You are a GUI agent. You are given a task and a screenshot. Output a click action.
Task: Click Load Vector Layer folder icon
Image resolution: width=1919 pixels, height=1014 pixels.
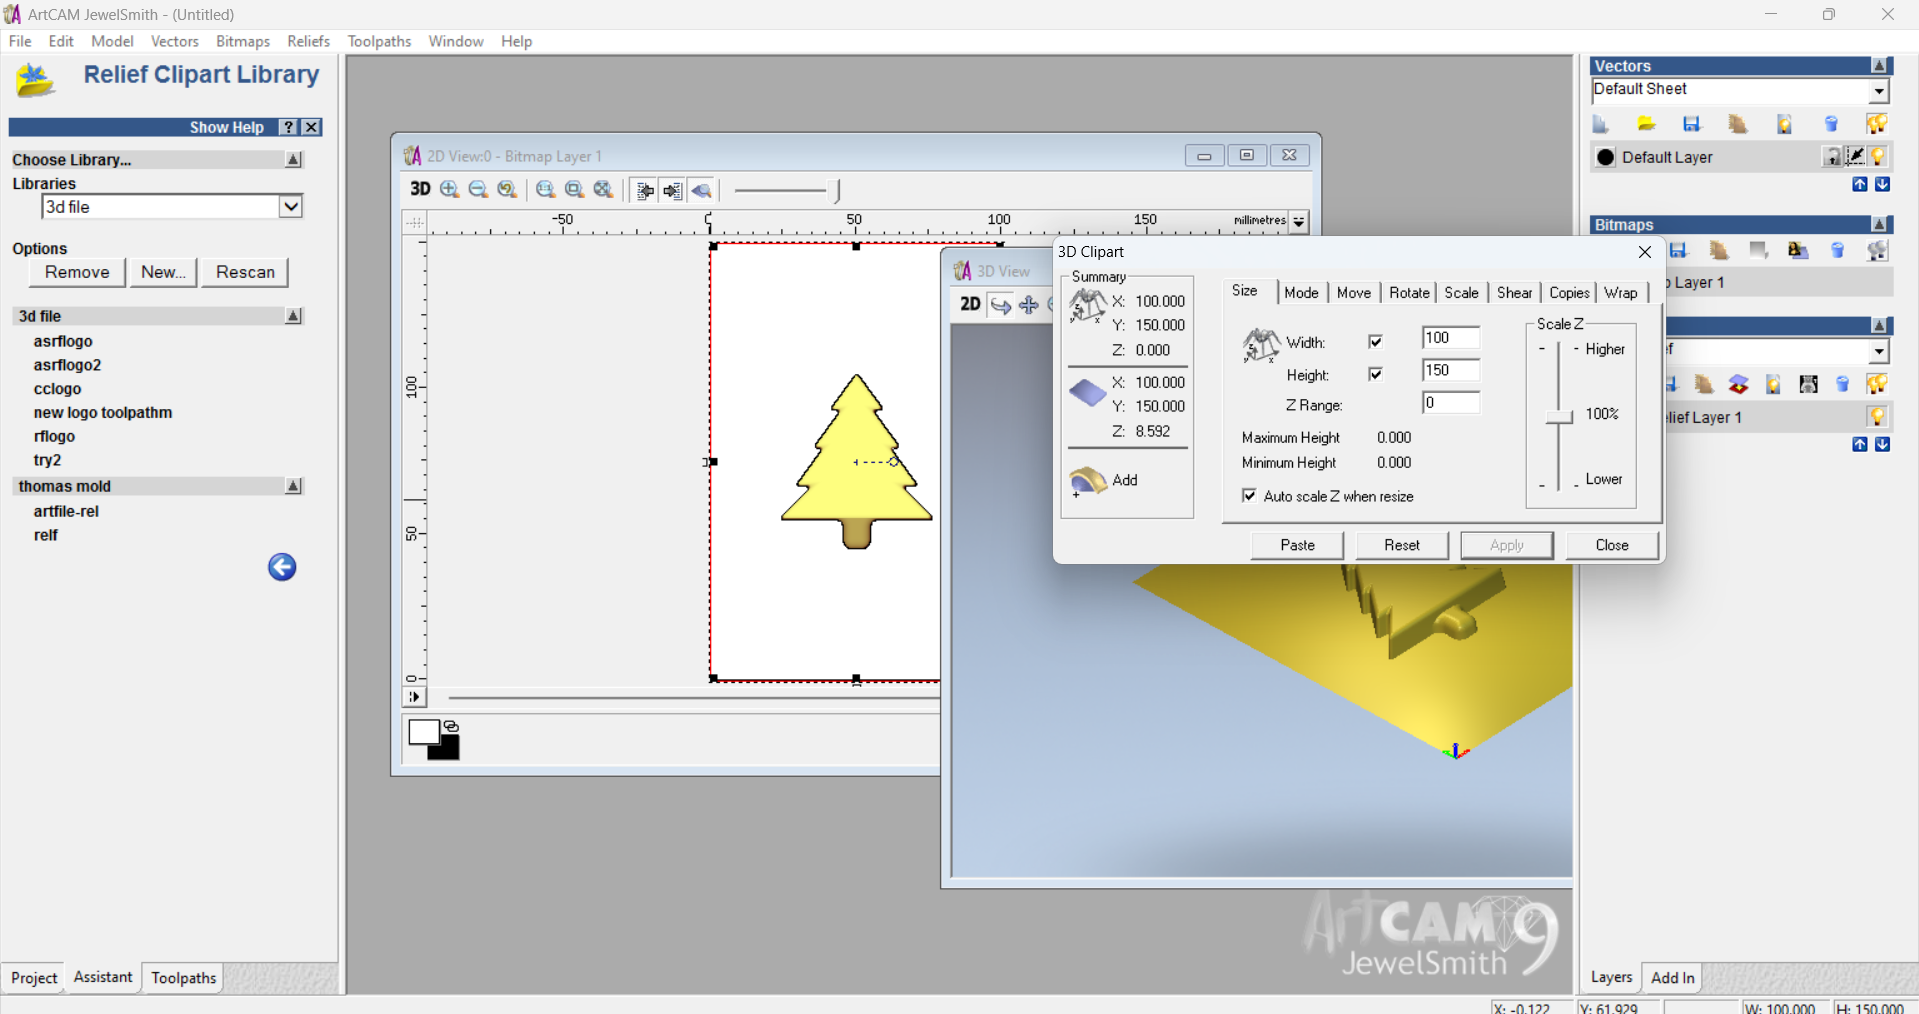(x=1646, y=124)
